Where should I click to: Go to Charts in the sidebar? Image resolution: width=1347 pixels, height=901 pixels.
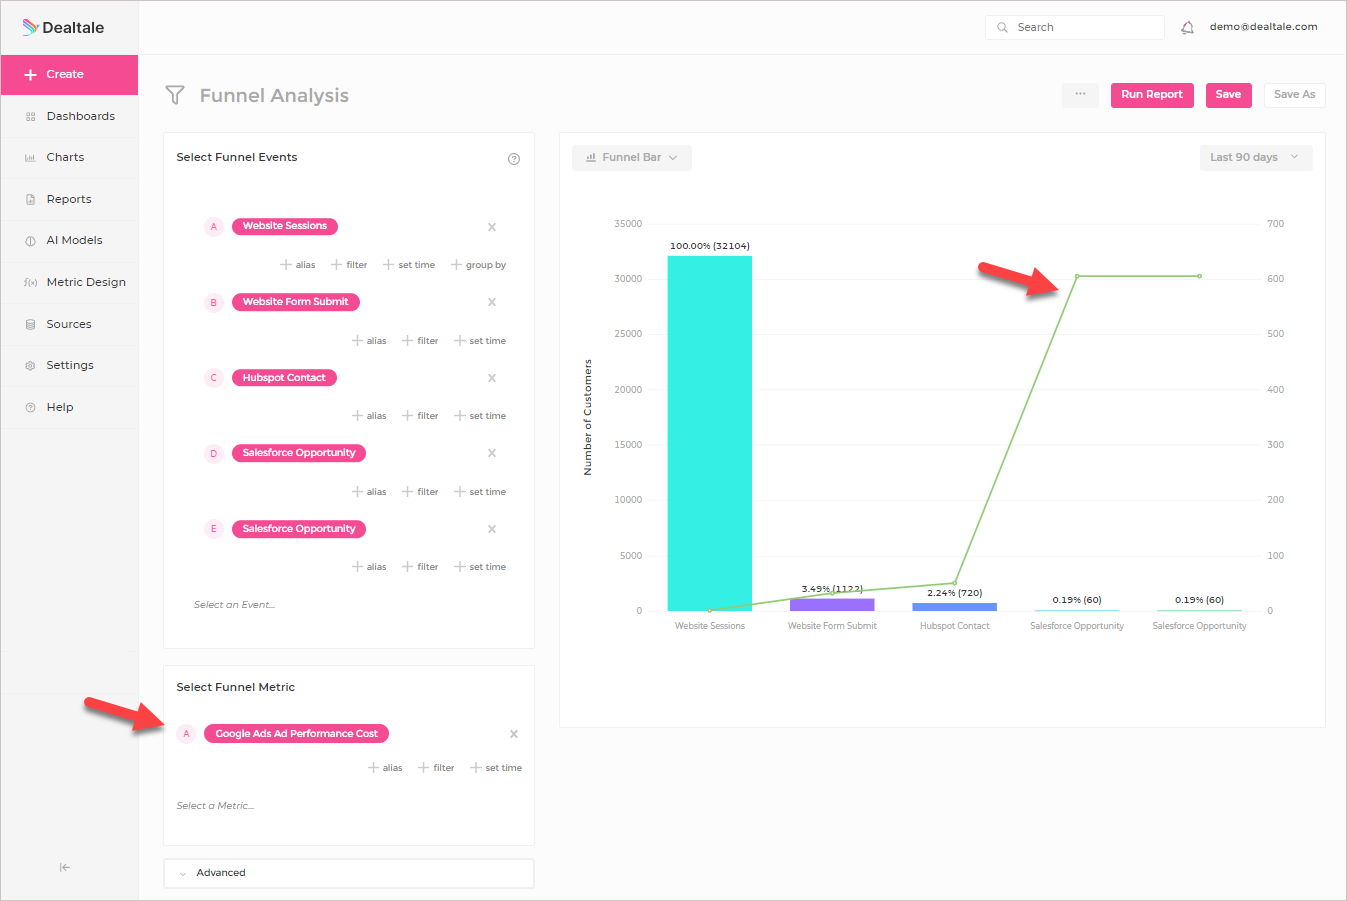coord(70,157)
